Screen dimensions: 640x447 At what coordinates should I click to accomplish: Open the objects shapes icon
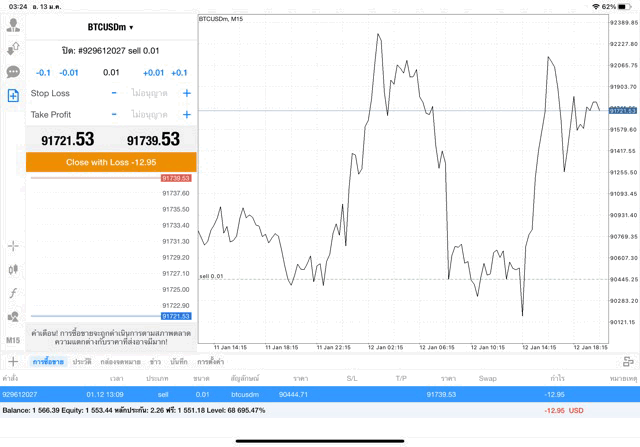coord(13,316)
